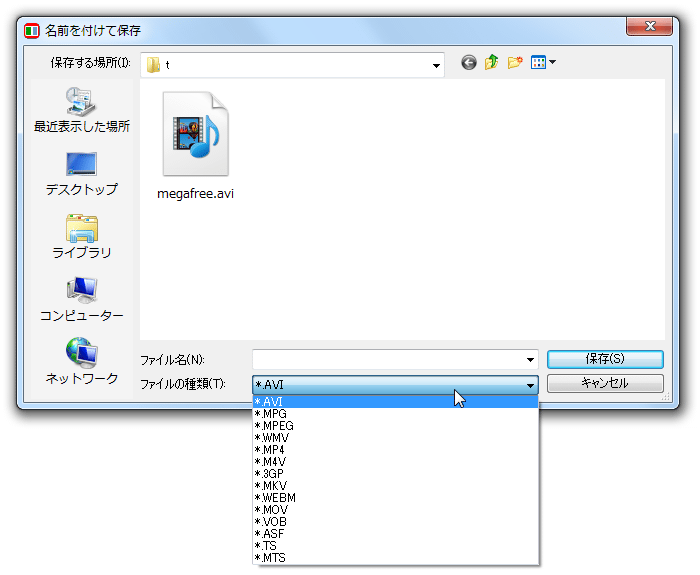This screenshot has width=700, height=575.
Task: Choose *.VOB in the file type list
Action: pyautogui.click(x=396, y=522)
